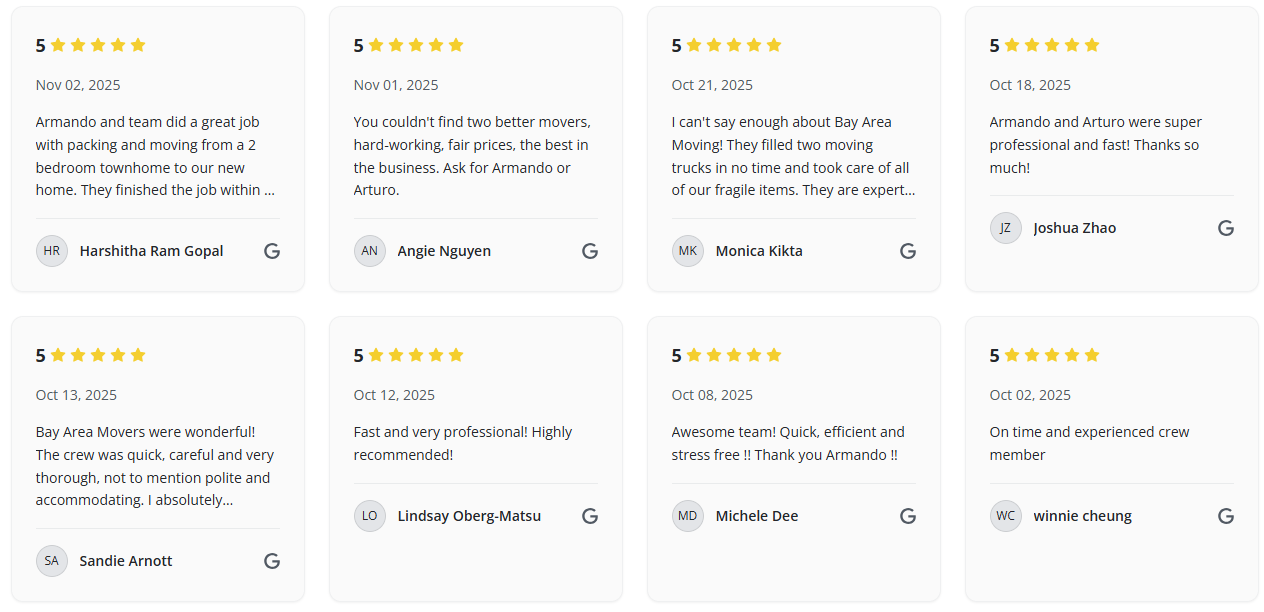Click the star rating on Oct 18 review
The image size is (1264, 612).
point(1051,45)
